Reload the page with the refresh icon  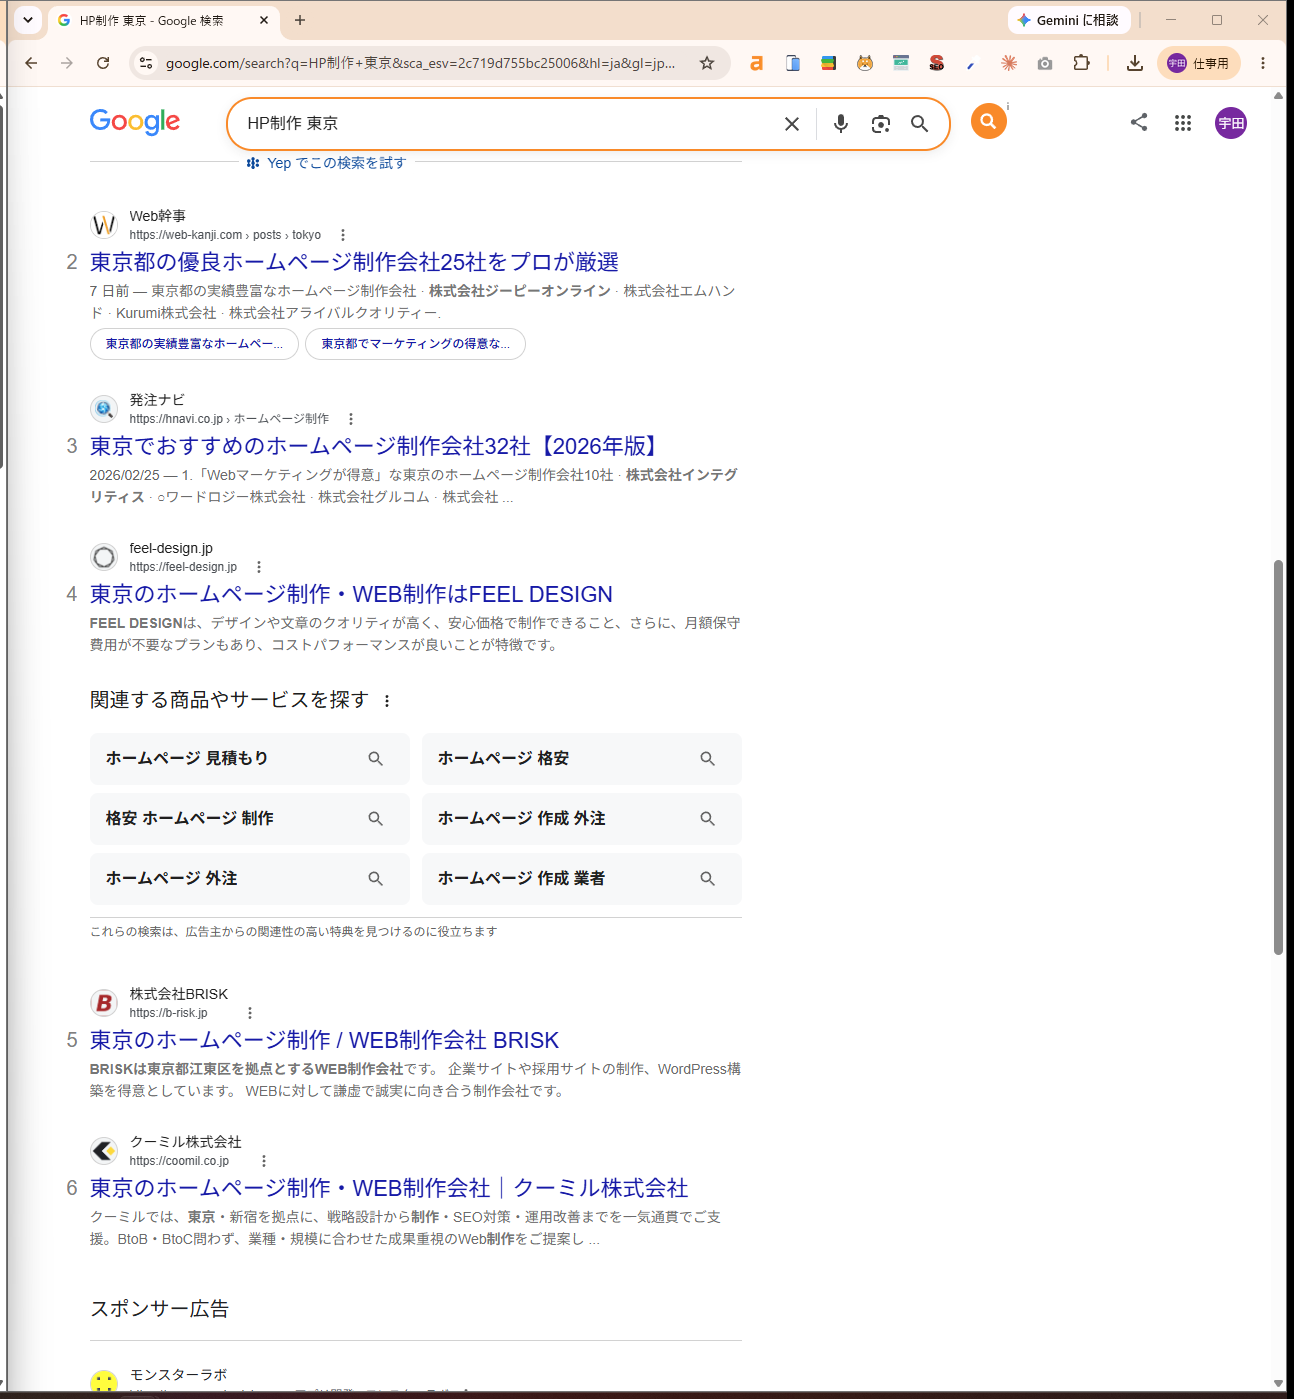tap(103, 63)
